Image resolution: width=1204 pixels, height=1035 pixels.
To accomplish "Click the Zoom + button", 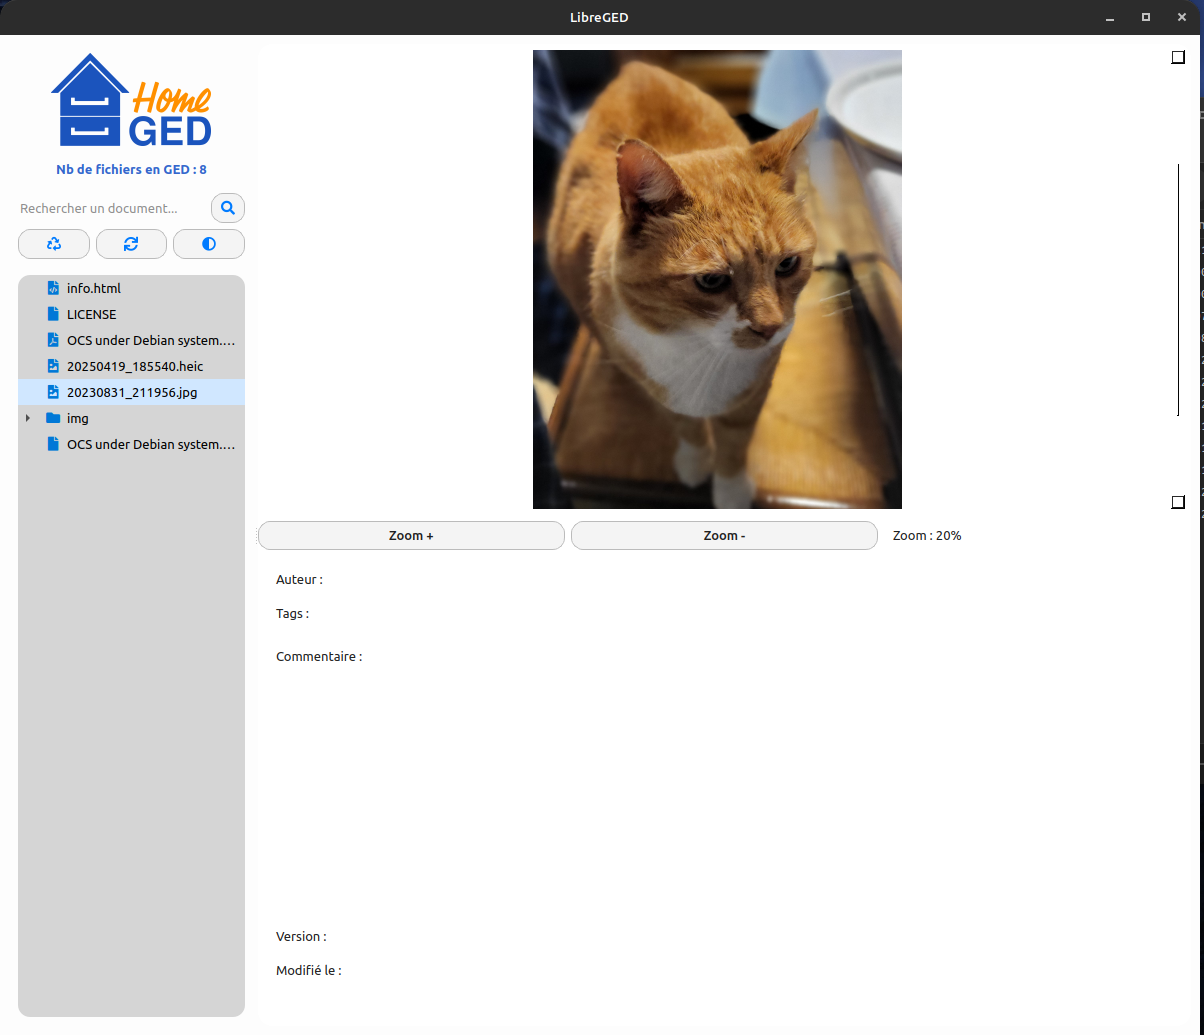I will (x=411, y=536).
